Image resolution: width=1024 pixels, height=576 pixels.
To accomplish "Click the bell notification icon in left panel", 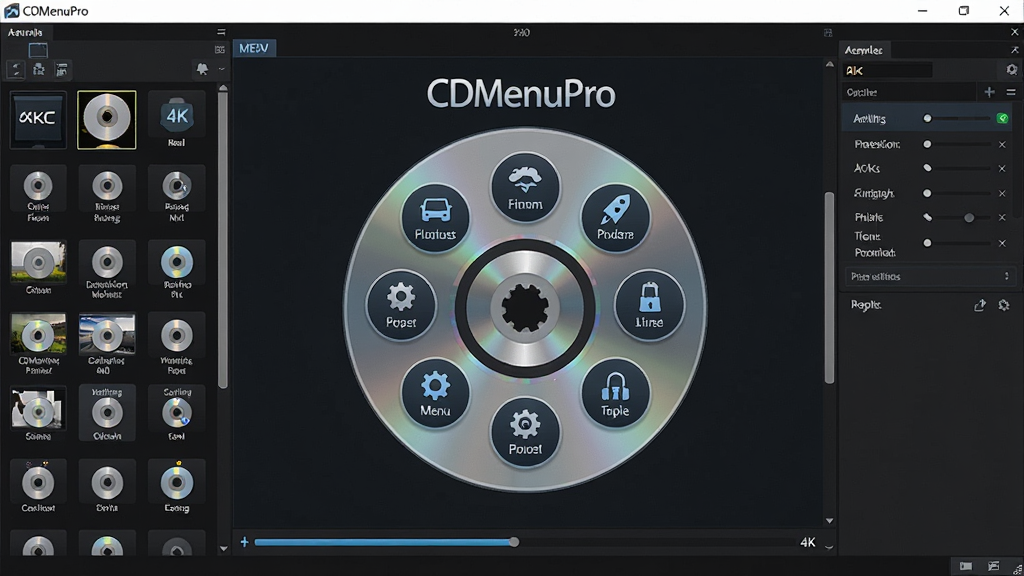I will [202, 69].
